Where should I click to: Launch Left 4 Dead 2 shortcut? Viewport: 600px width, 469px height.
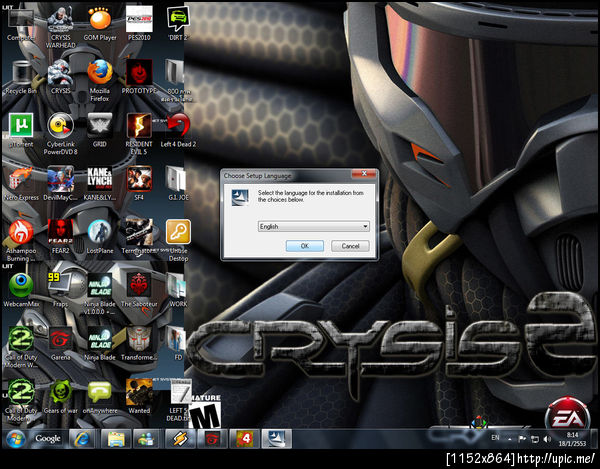tap(178, 130)
